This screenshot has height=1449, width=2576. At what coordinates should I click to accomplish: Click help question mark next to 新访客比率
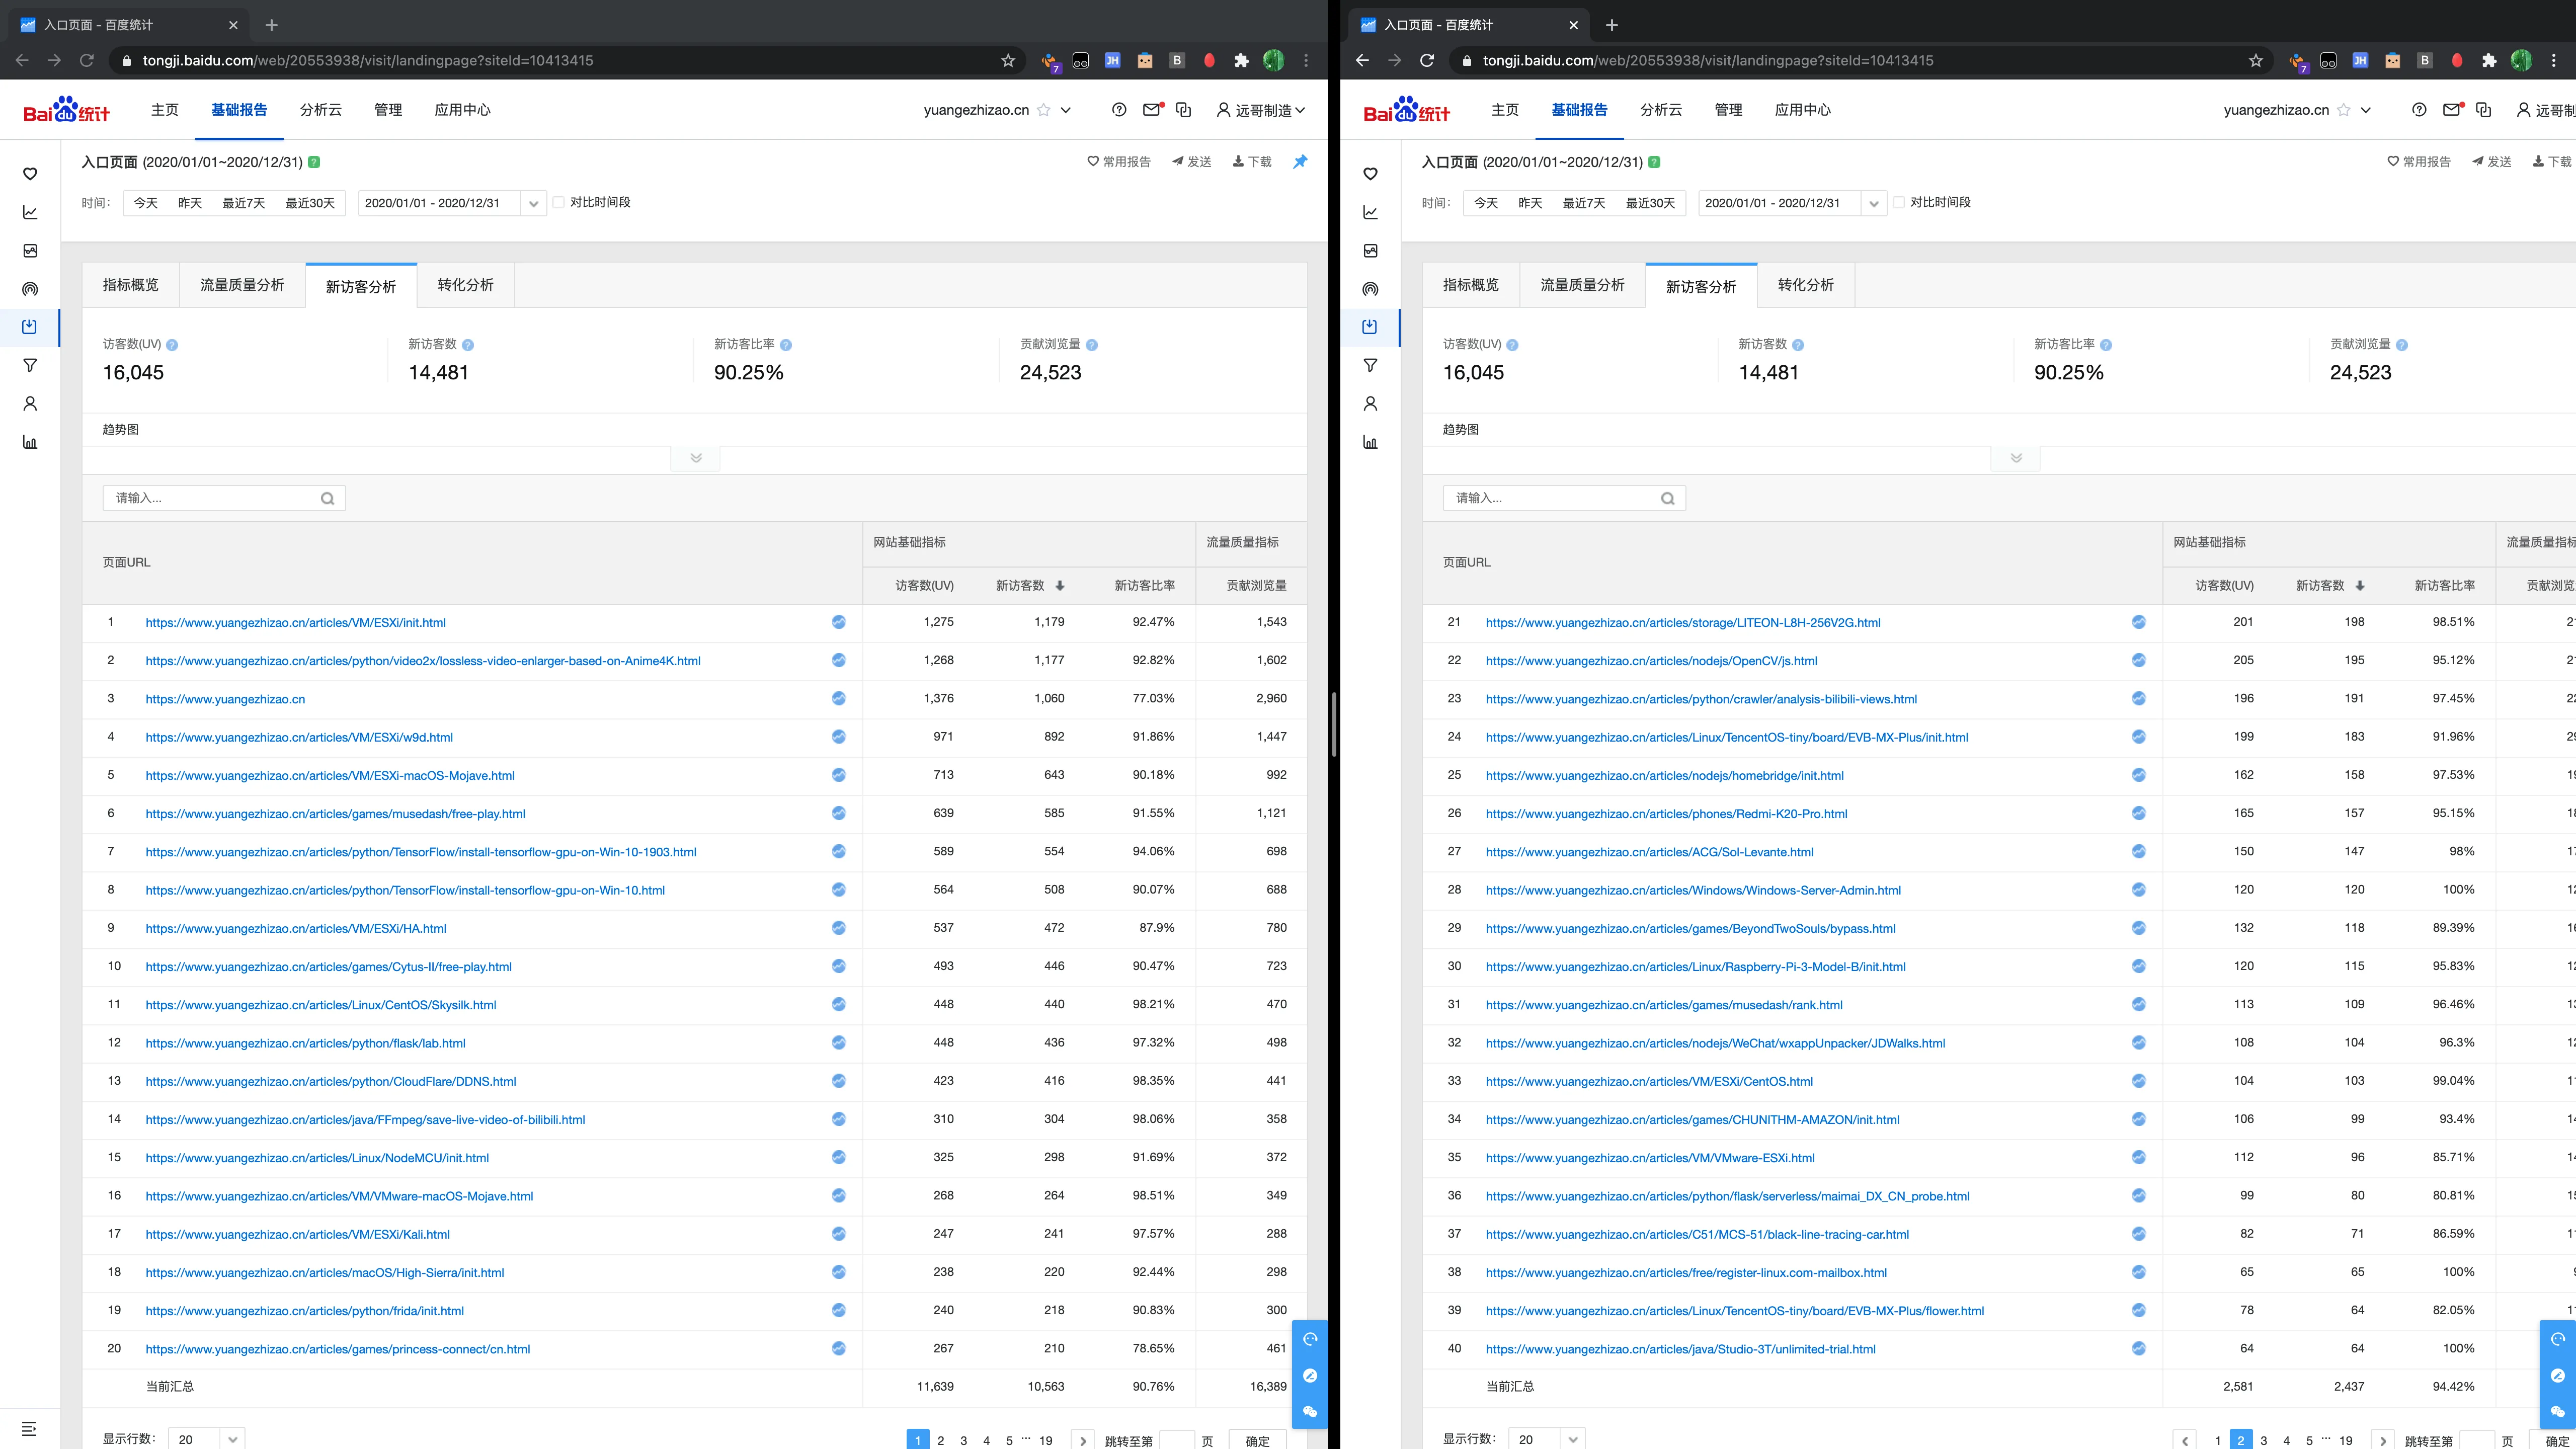pyautogui.click(x=785, y=345)
